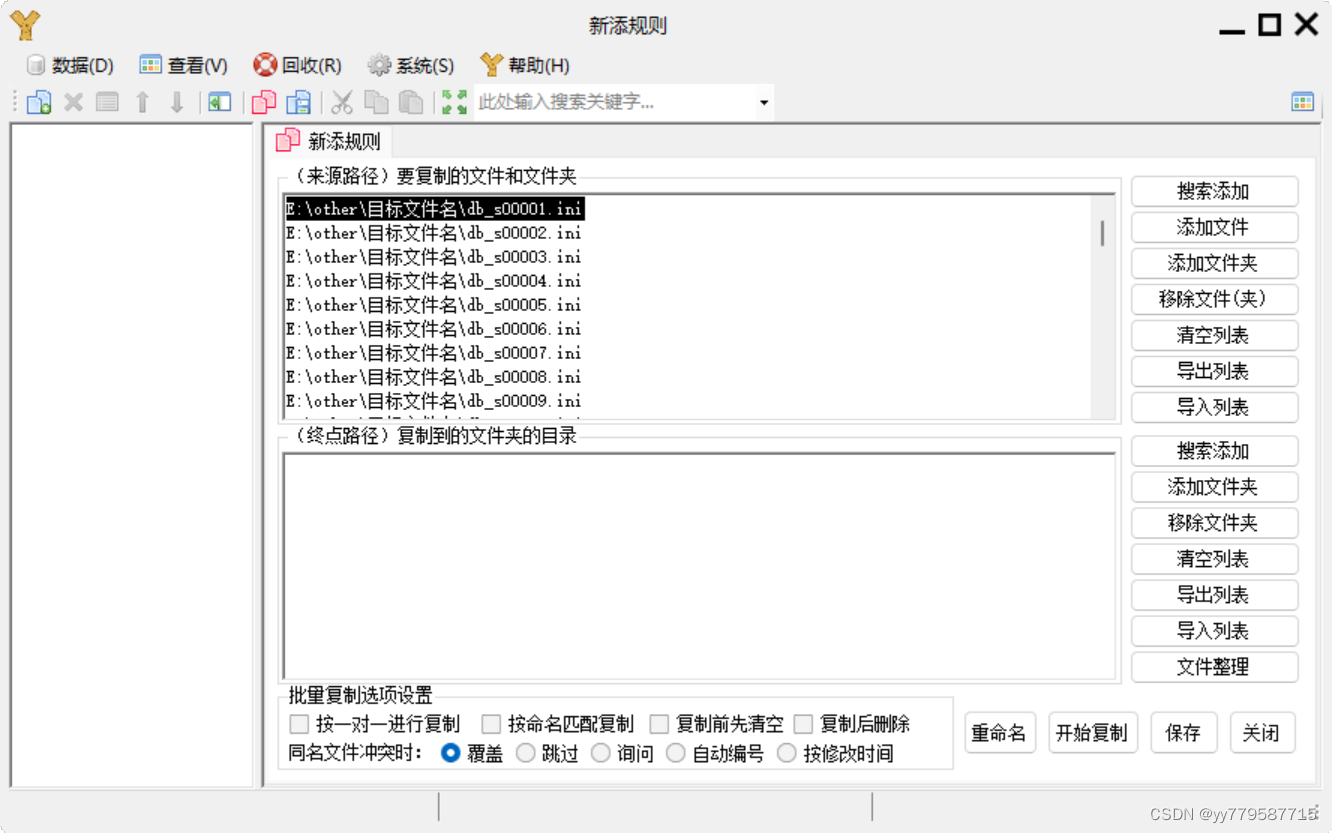Image resolution: width=1332 pixels, height=833 pixels.
Task: Open the 帮助(H) menu
Action: 525,66
